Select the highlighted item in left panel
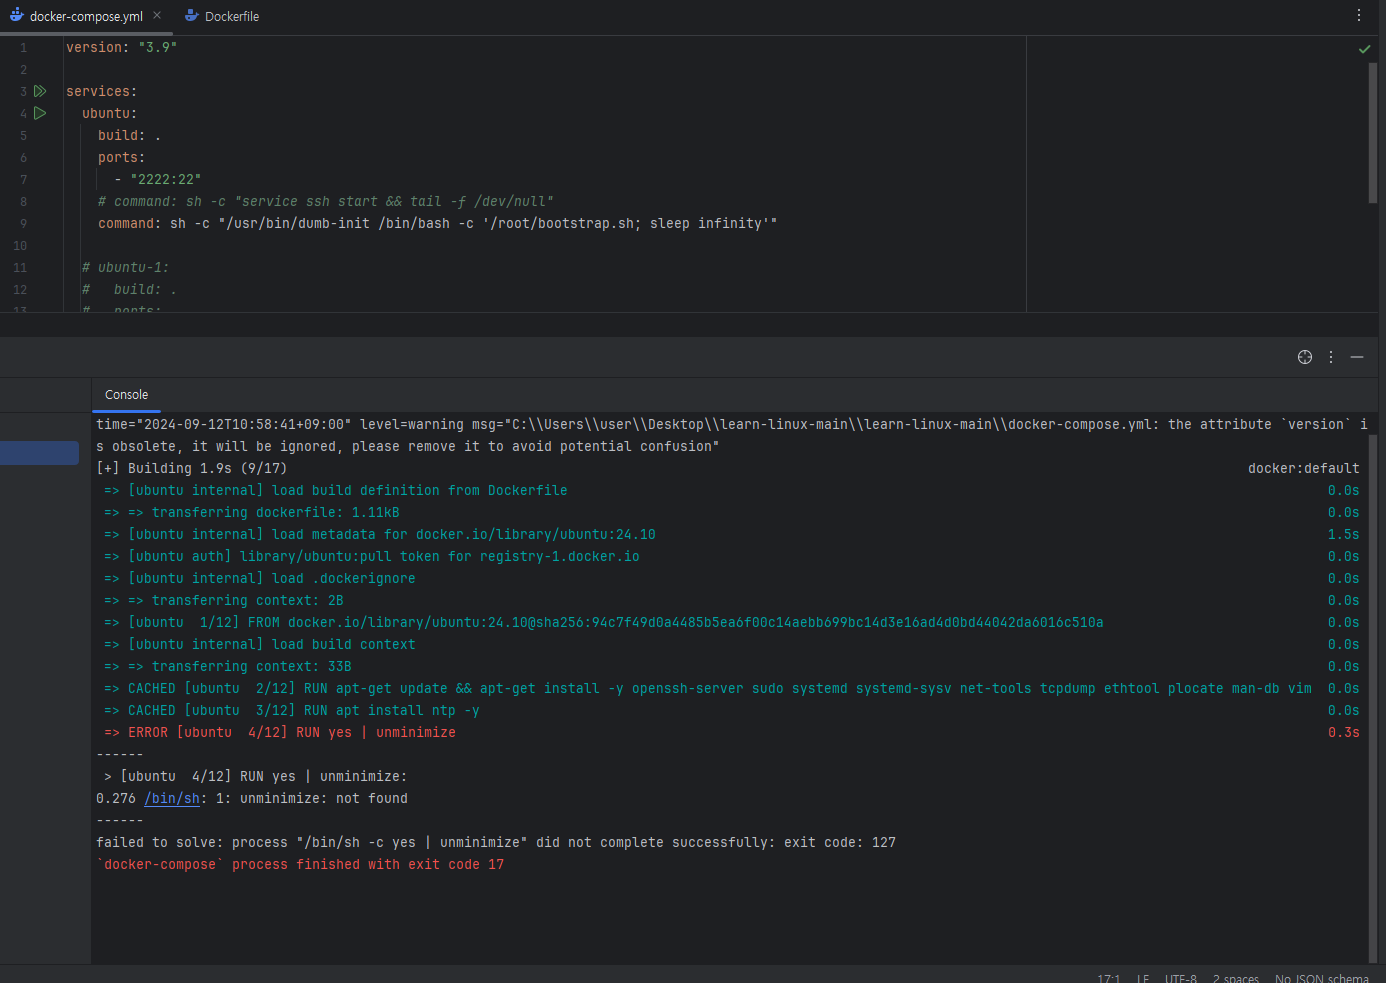This screenshot has height=983, width=1386. [39, 453]
